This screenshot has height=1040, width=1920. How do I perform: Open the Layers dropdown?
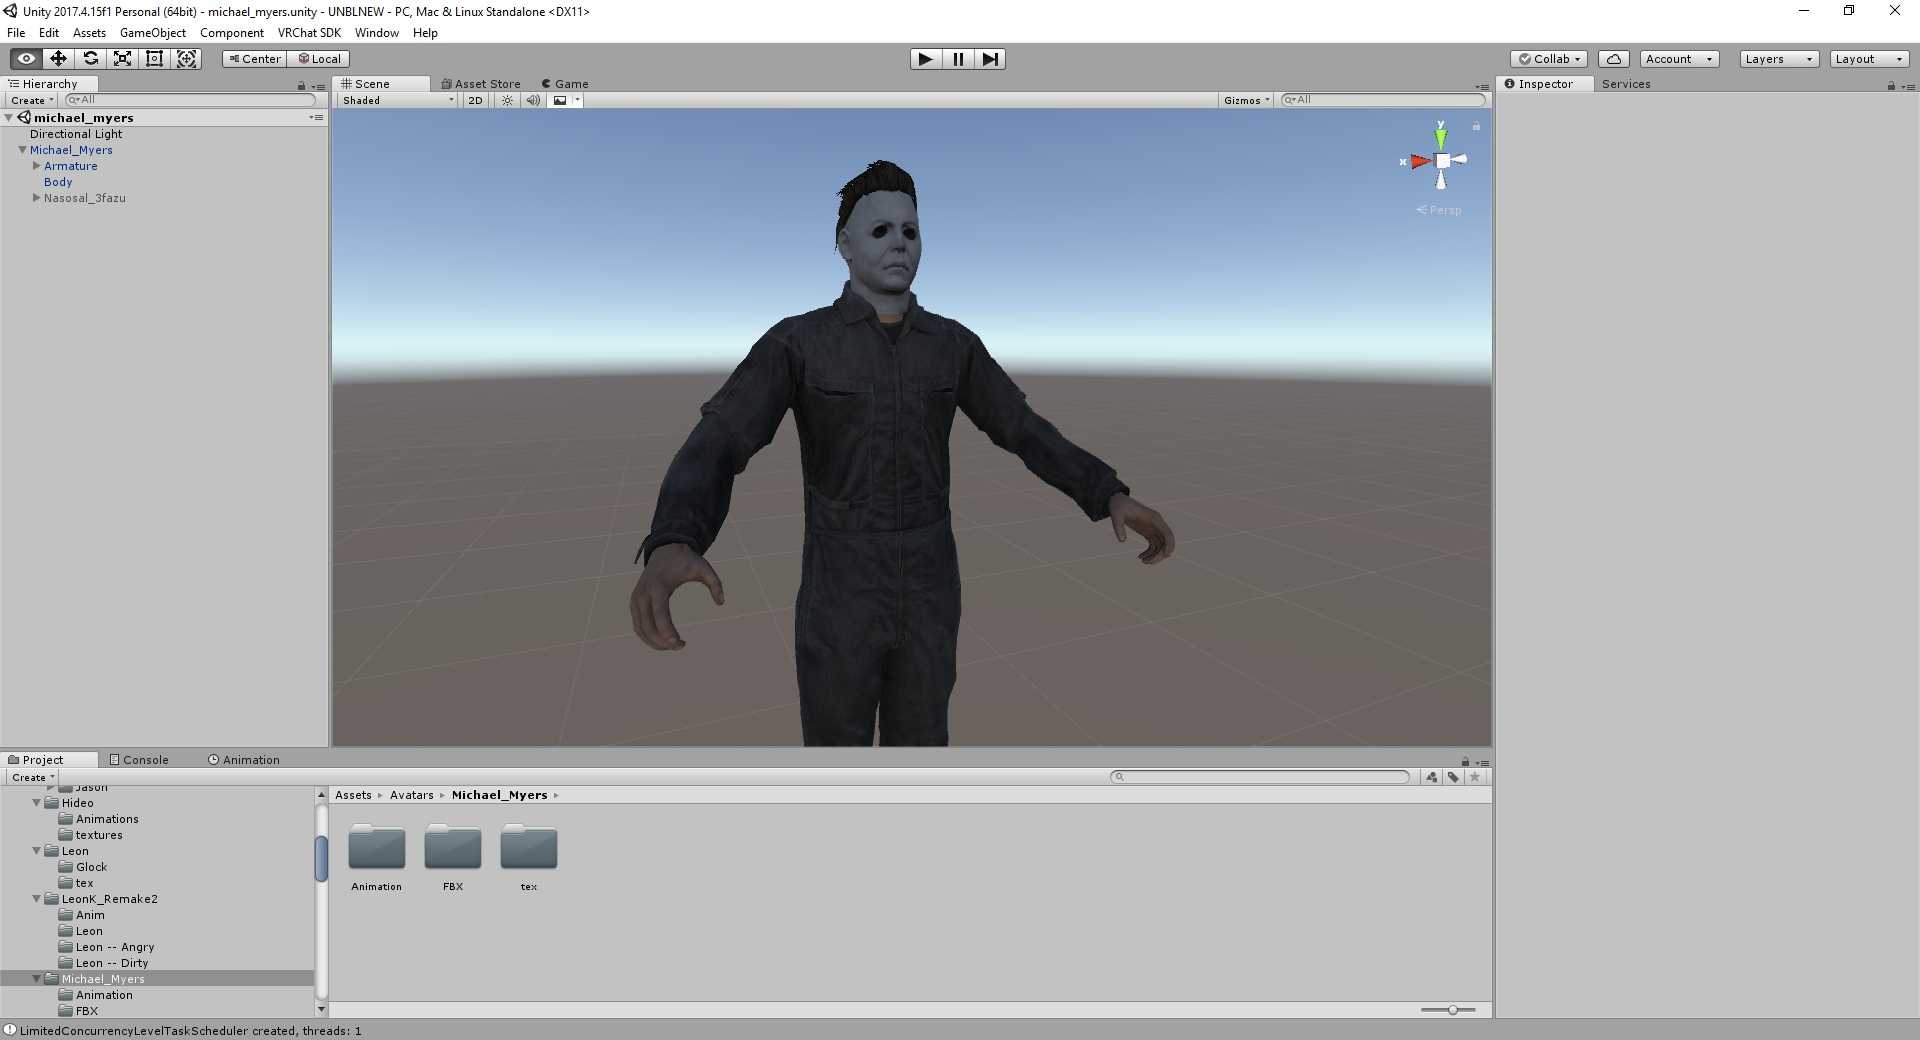click(1778, 59)
